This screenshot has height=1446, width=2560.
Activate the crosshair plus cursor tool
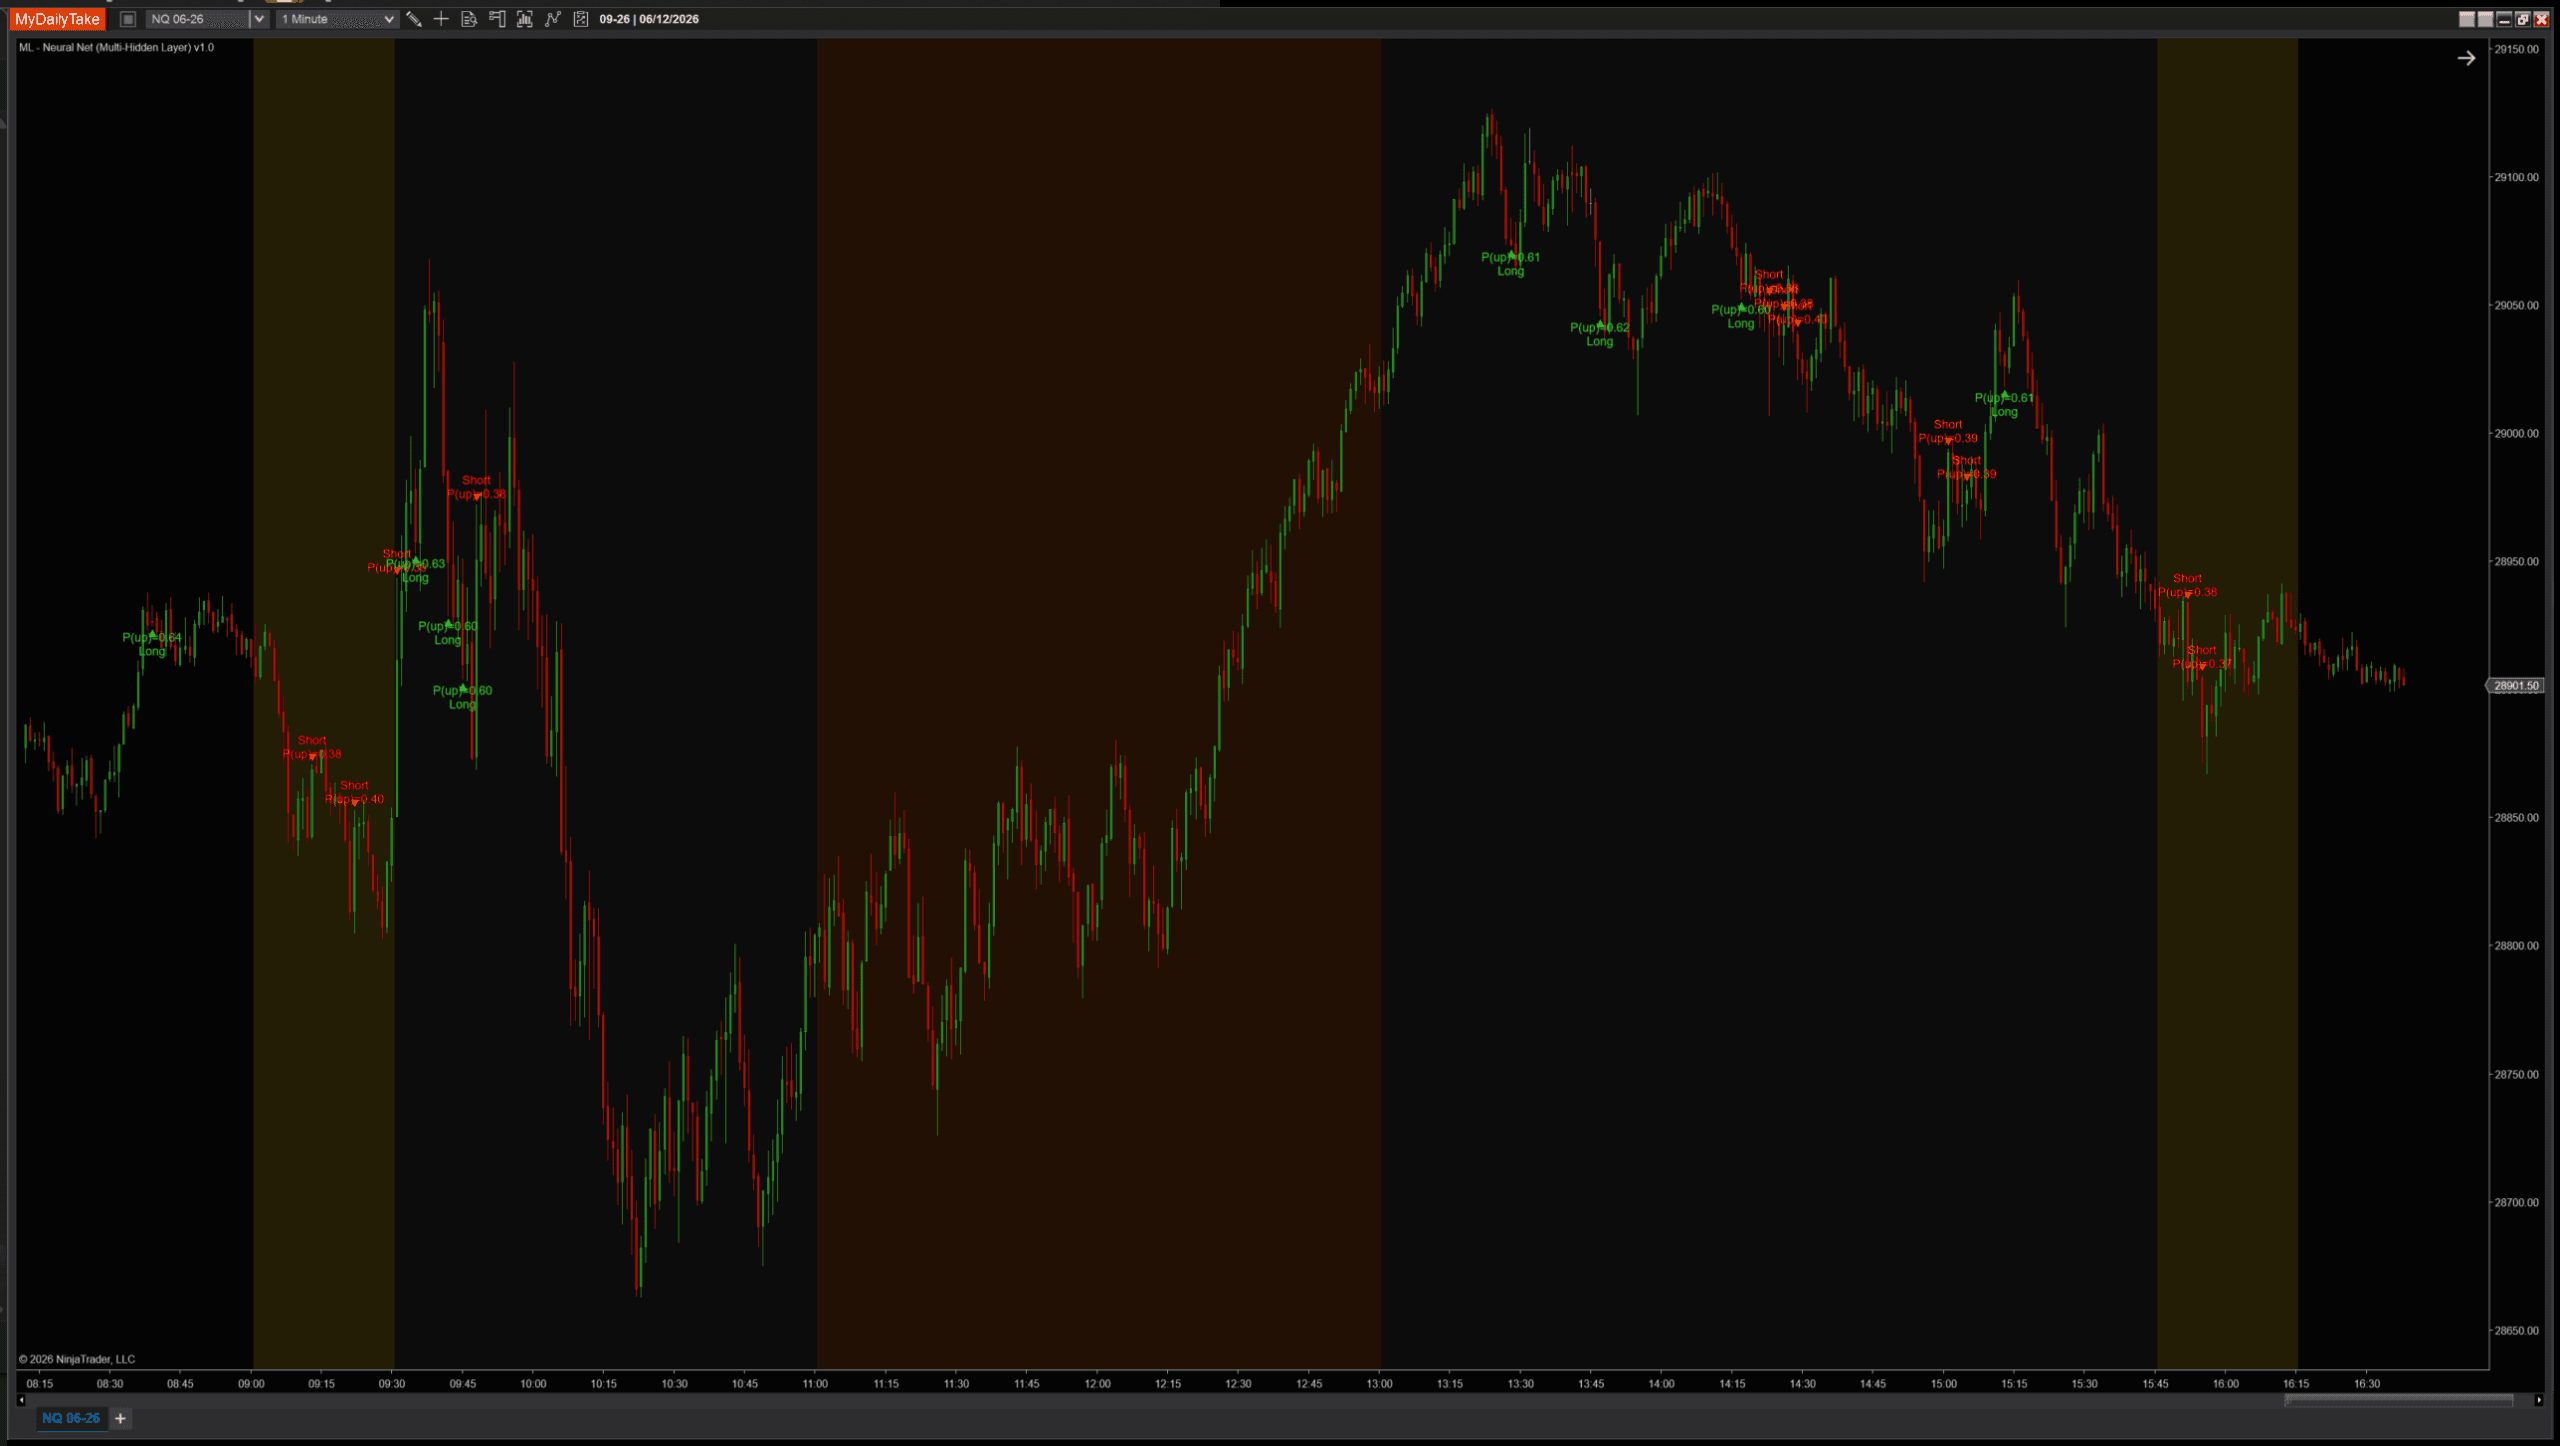click(x=441, y=19)
